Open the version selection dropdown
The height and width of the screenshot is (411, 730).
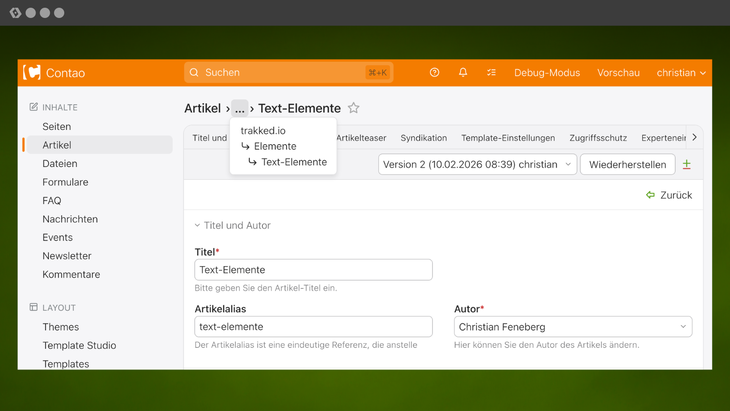(477, 164)
